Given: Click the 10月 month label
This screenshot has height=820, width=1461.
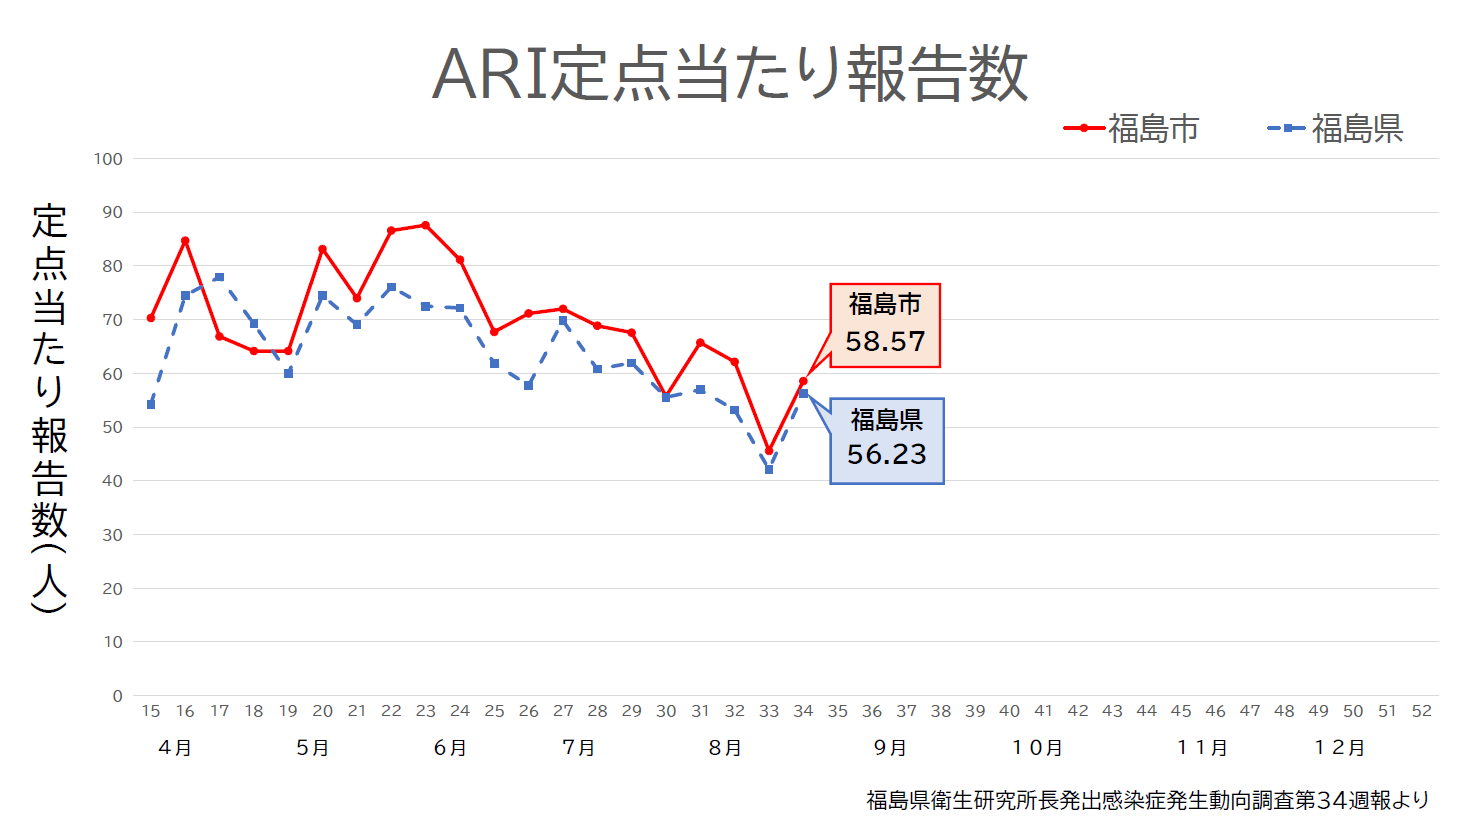Looking at the screenshot, I should [x=1037, y=748].
